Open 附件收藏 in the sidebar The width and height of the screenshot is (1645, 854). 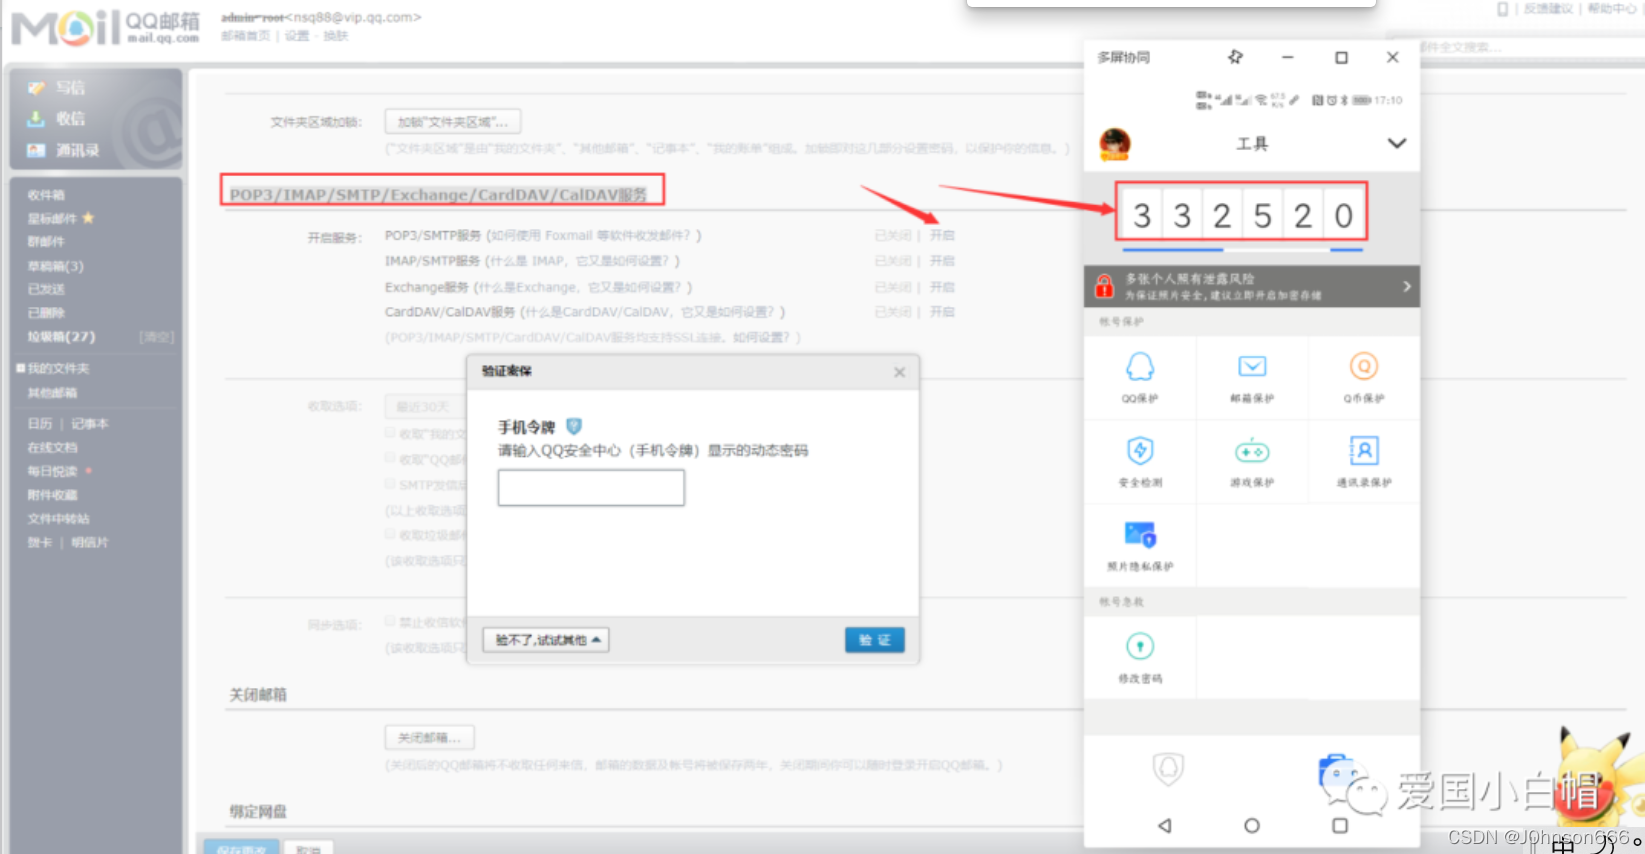tap(52, 495)
